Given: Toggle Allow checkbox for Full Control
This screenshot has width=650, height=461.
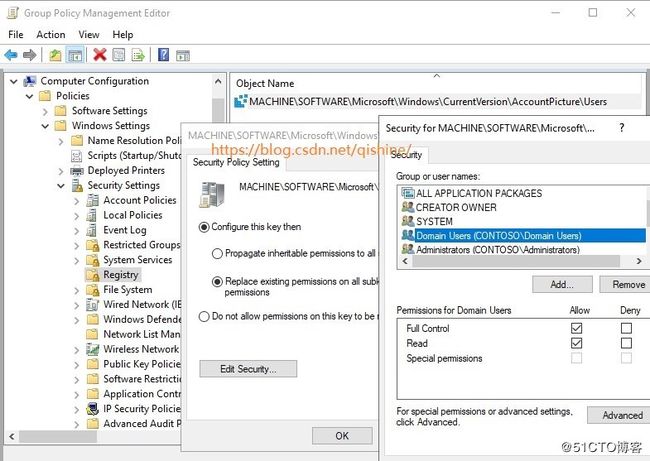Looking at the screenshot, I should click(576, 328).
